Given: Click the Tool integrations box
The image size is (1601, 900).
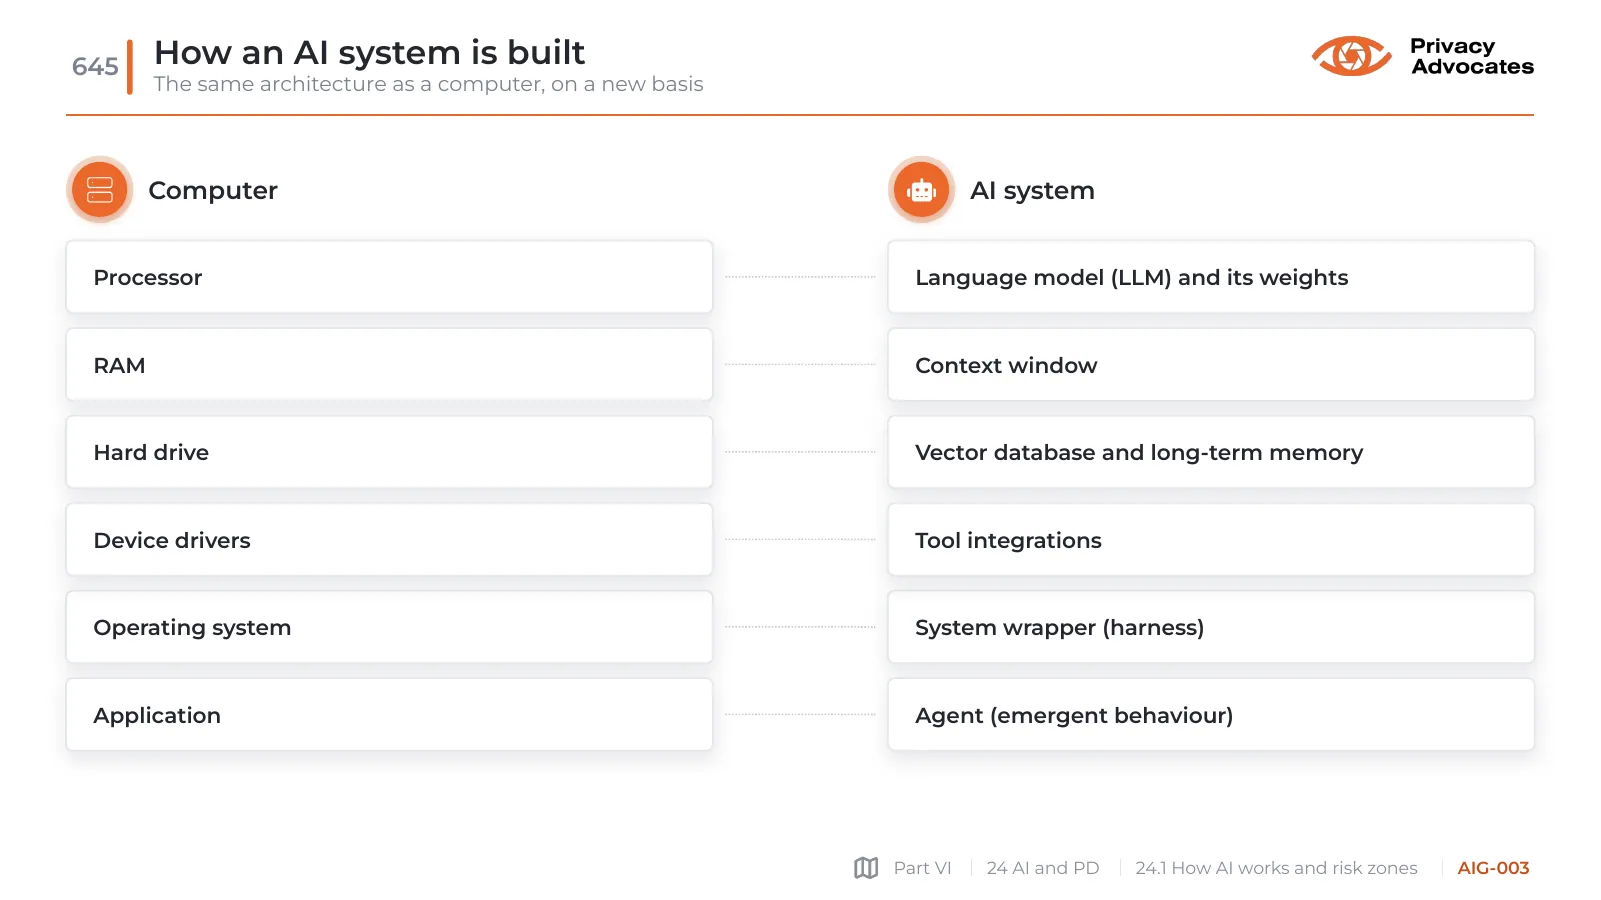Looking at the screenshot, I should click(x=1211, y=540).
